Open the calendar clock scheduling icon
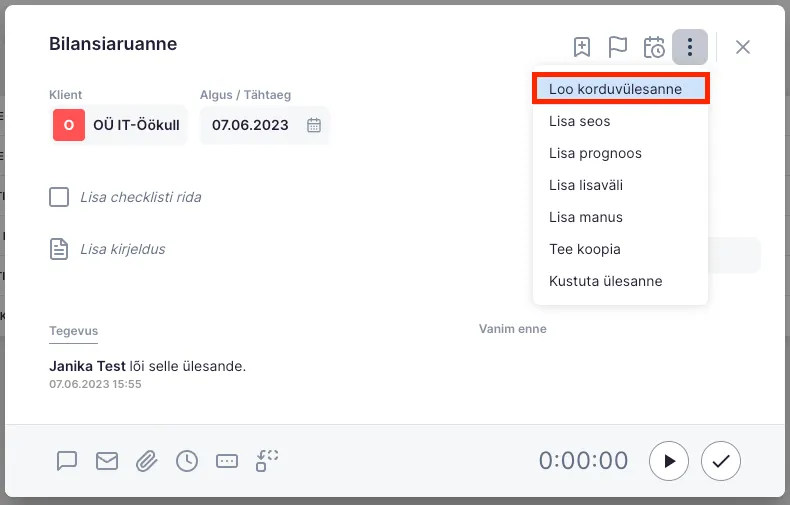790x505 pixels. coord(654,47)
